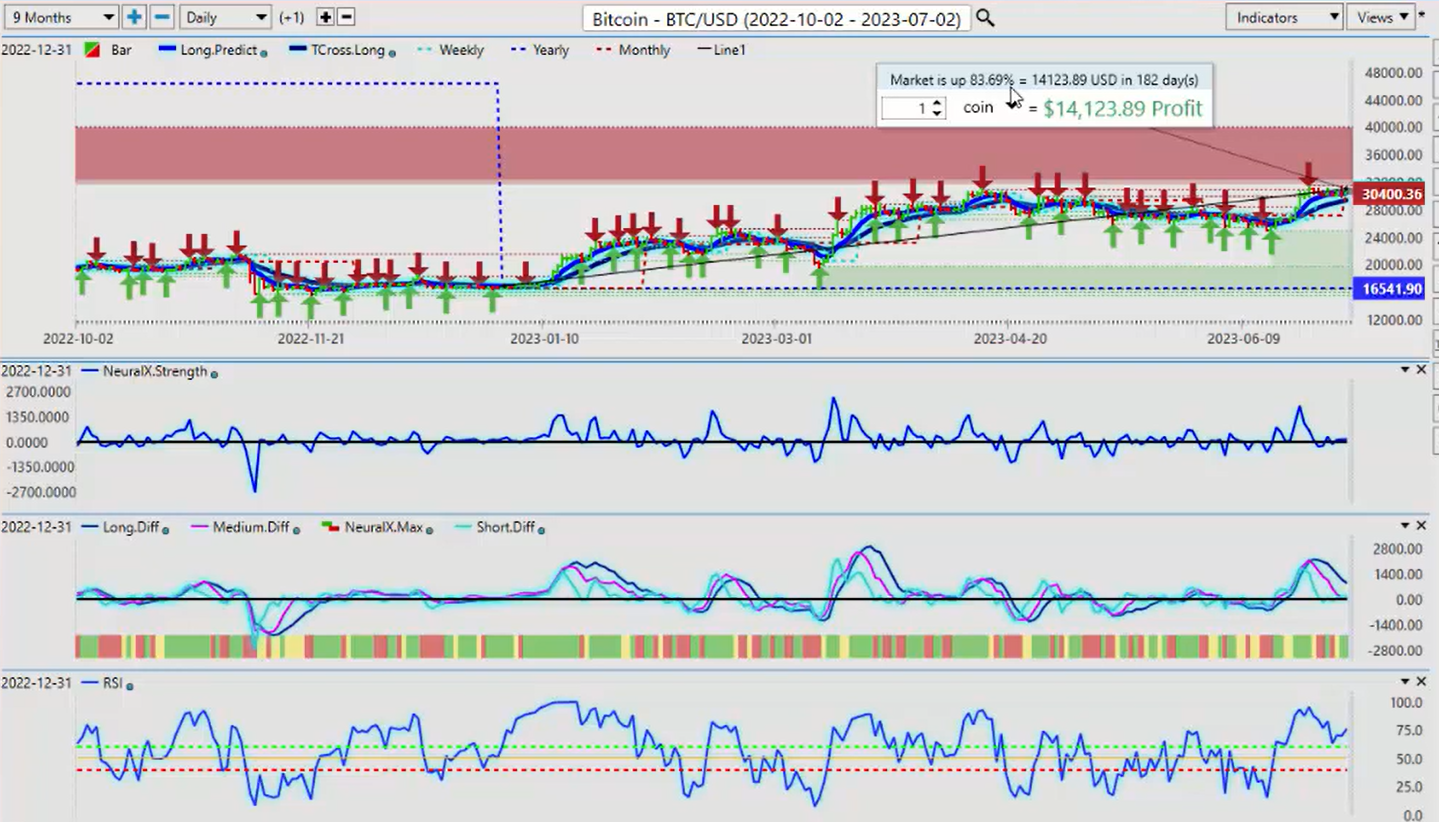Image resolution: width=1439 pixels, height=822 pixels.
Task: Click the 2023-06-09 date axis label
Action: 1242,339
